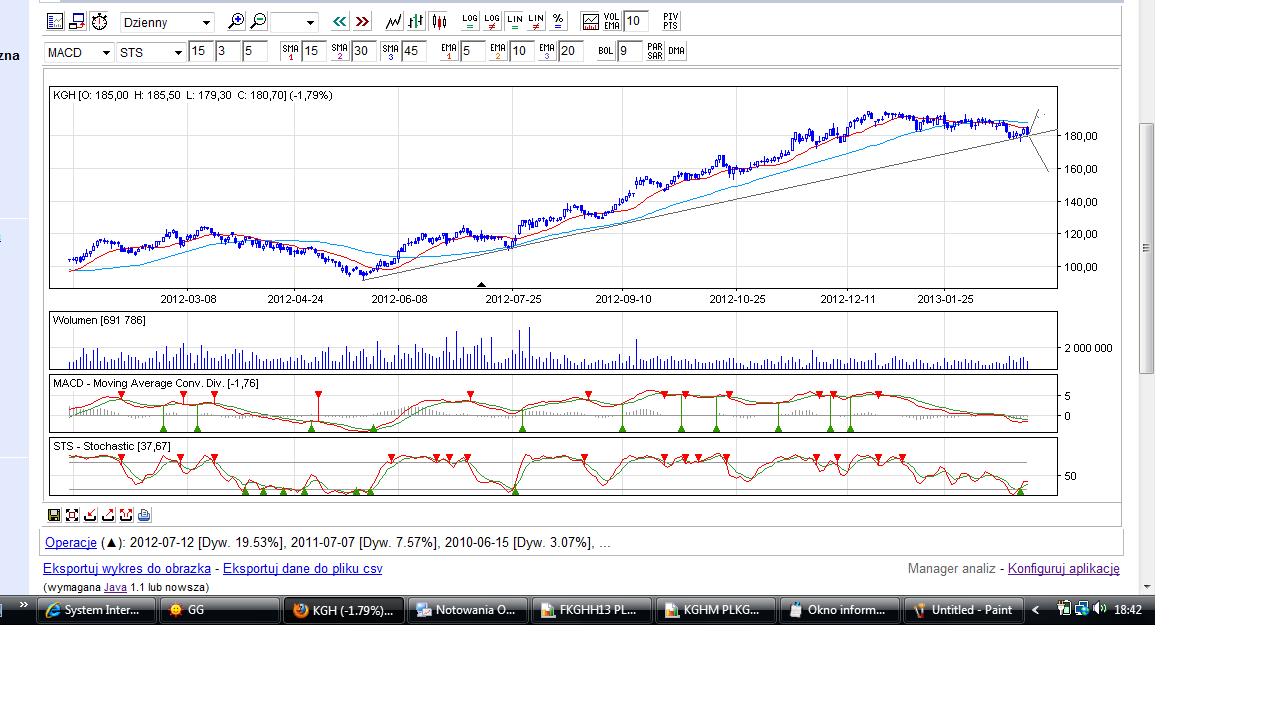
Task: Click Eksportuj wykres do obrazka link
Action: coord(127,569)
